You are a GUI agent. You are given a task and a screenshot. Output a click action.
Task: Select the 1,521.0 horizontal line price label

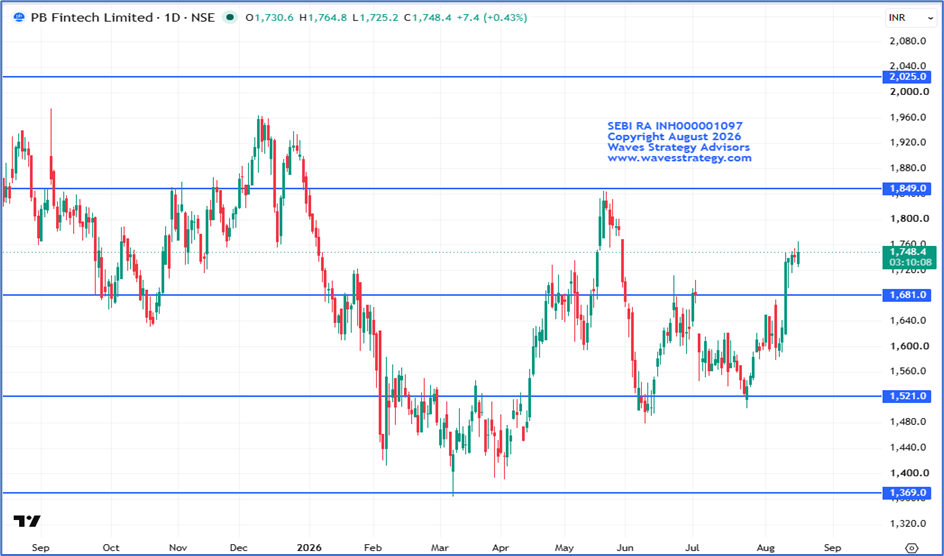coord(907,396)
